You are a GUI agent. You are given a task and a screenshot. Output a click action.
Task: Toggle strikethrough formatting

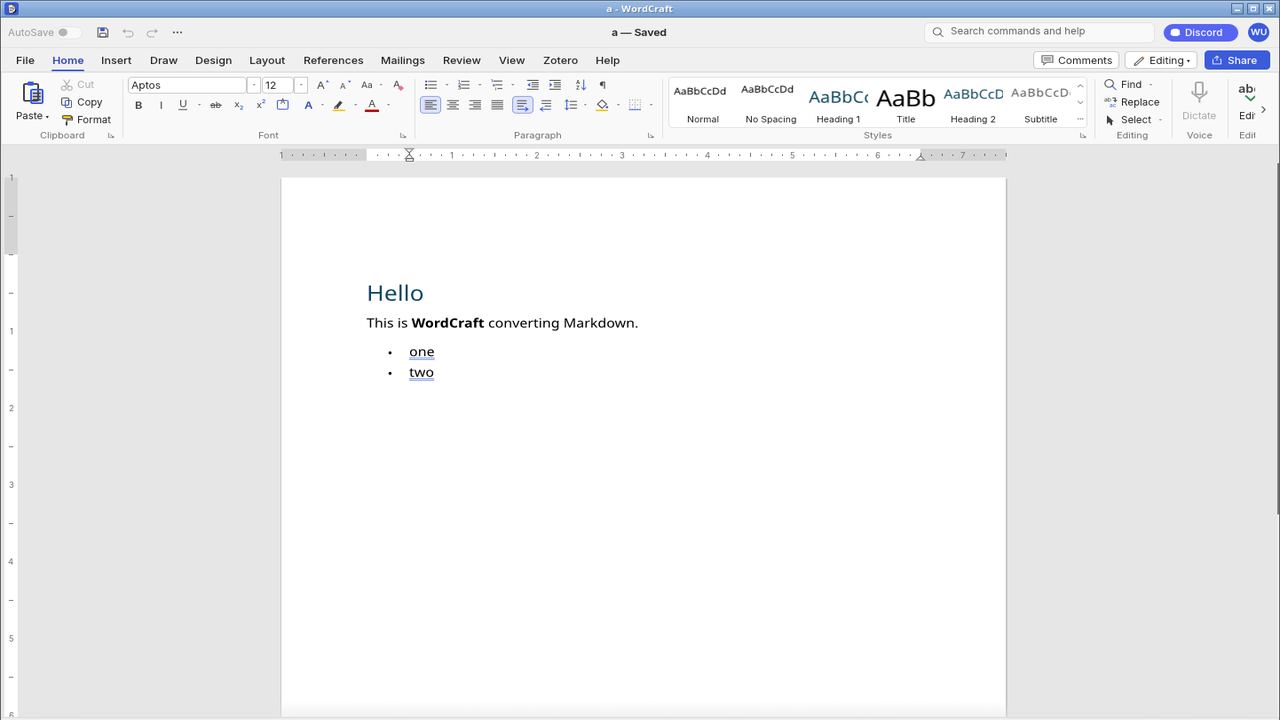click(215, 105)
